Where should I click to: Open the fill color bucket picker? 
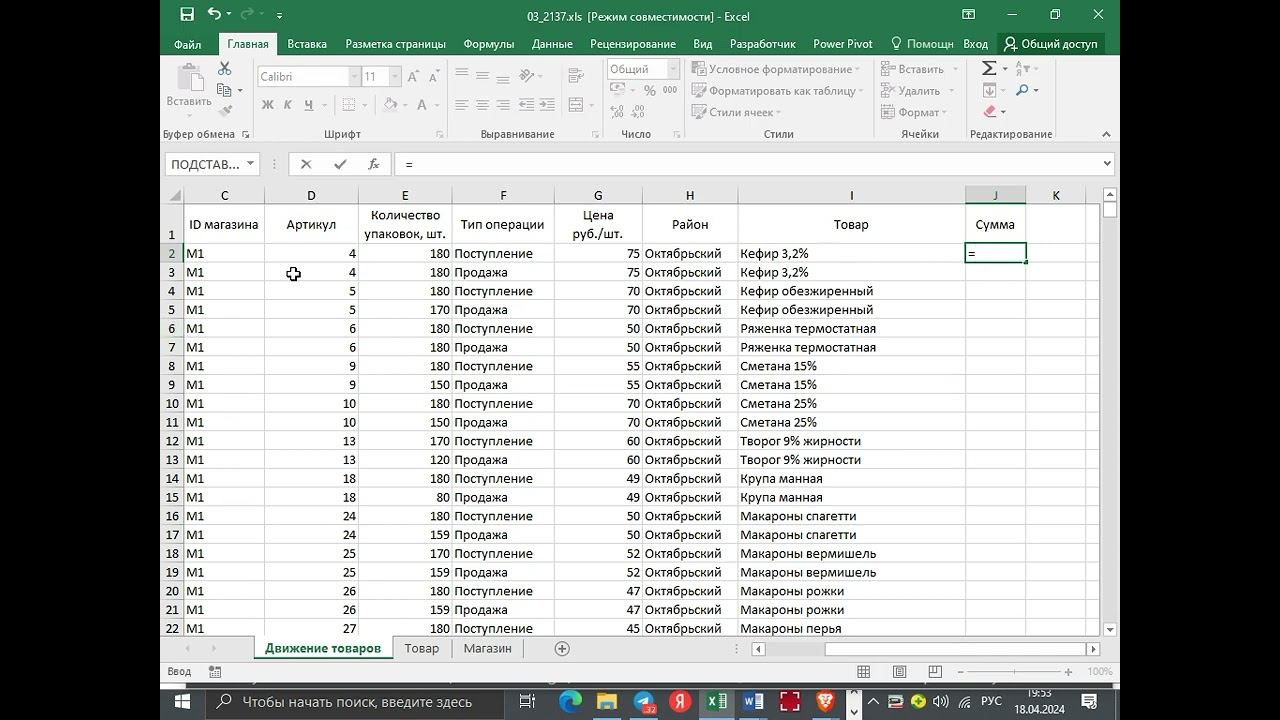click(389, 105)
